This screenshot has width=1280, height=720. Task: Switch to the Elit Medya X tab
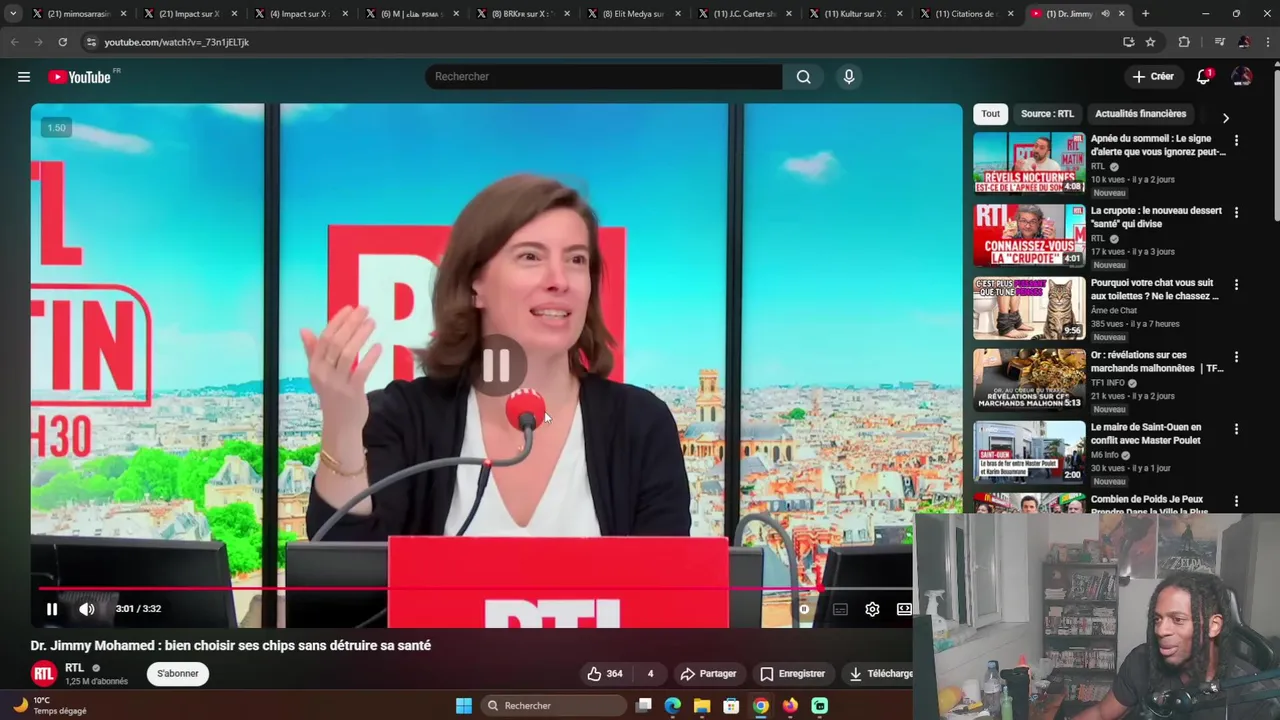(633, 14)
